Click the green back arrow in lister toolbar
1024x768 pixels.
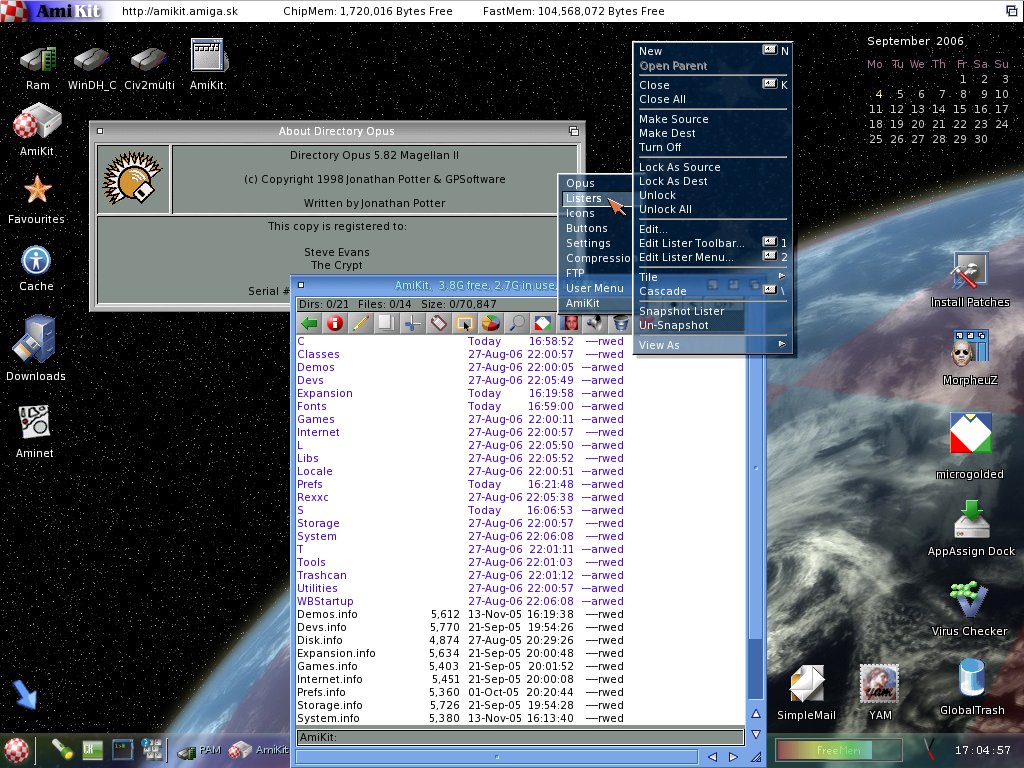coord(309,323)
